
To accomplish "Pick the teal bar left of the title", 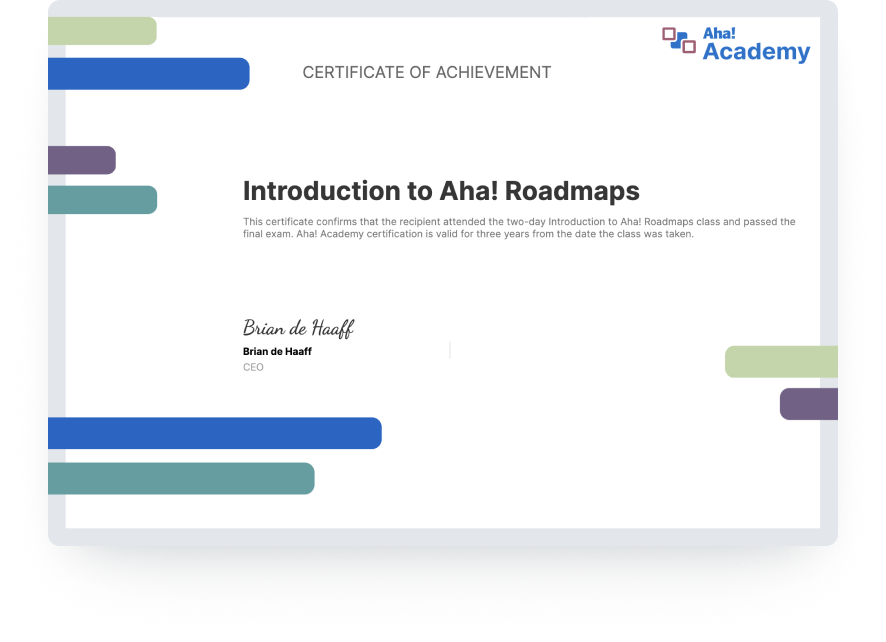I will [x=102, y=200].
